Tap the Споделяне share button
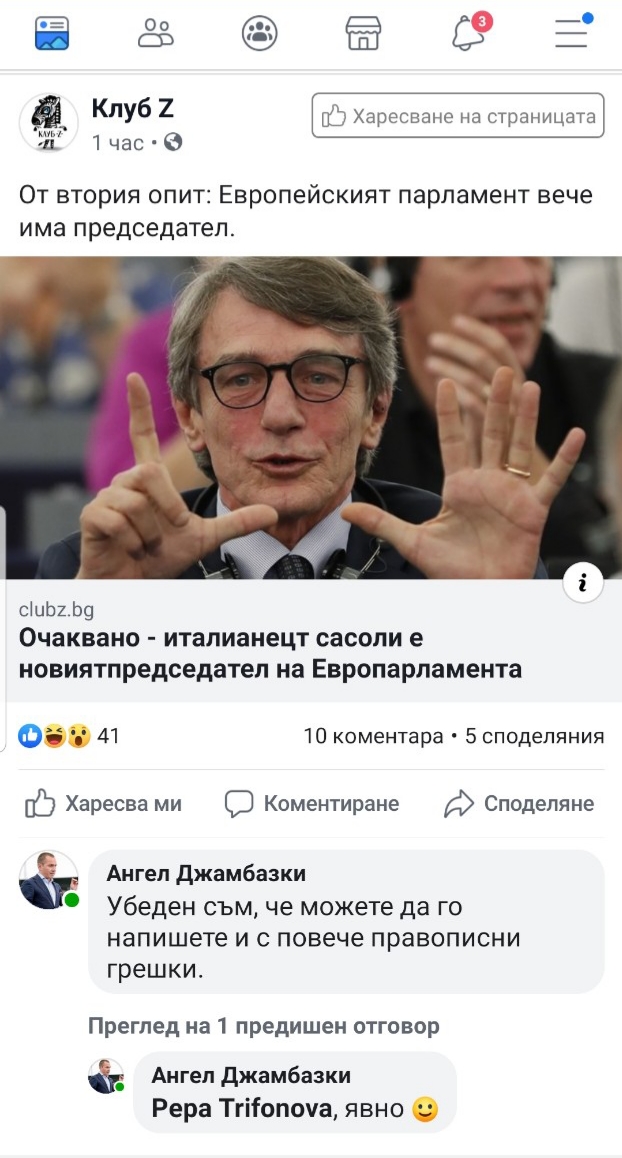This screenshot has height=1158, width=622. click(519, 804)
